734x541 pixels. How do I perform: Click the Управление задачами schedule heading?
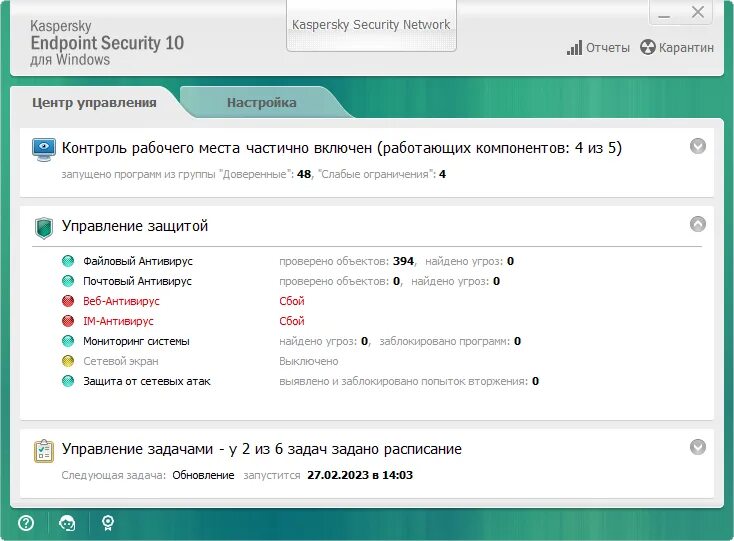point(262,449)
